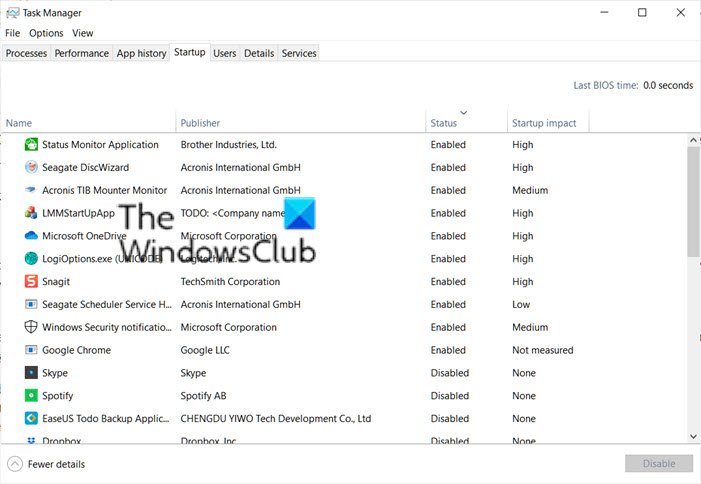Click the Spotify row icon
This screenshot has width=701, height=484.
click(x=31, y=395)
